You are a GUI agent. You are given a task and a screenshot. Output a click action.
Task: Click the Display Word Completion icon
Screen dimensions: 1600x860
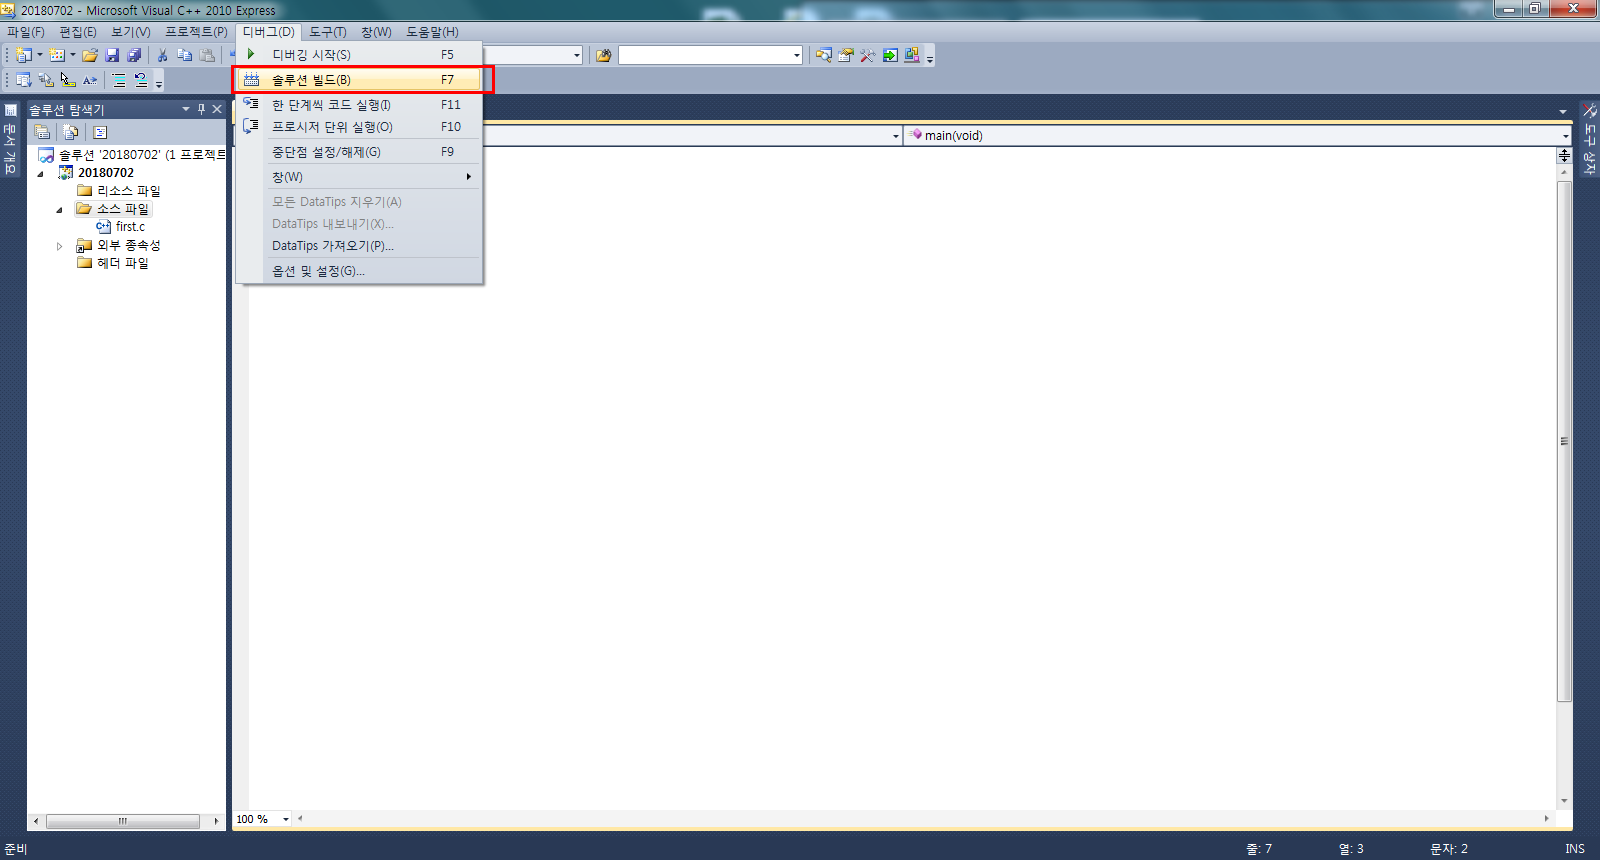(90, 80)
